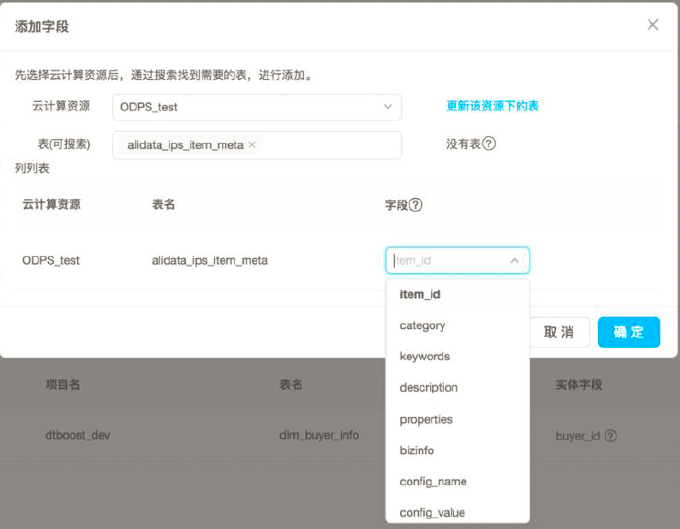Collapse the item_id field dropdown arrow
The height and width of the screenshot is (529, 680).
click(x=514, y=261)
